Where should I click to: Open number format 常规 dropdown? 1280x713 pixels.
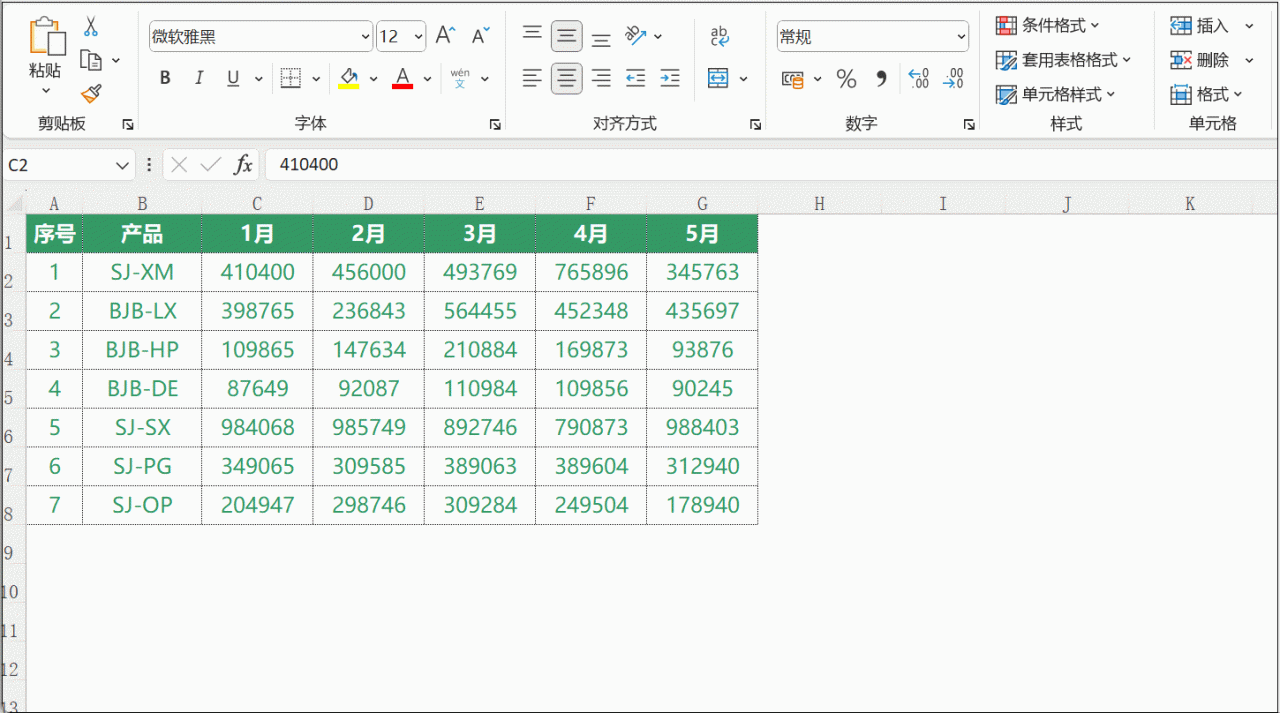[961, 37]
